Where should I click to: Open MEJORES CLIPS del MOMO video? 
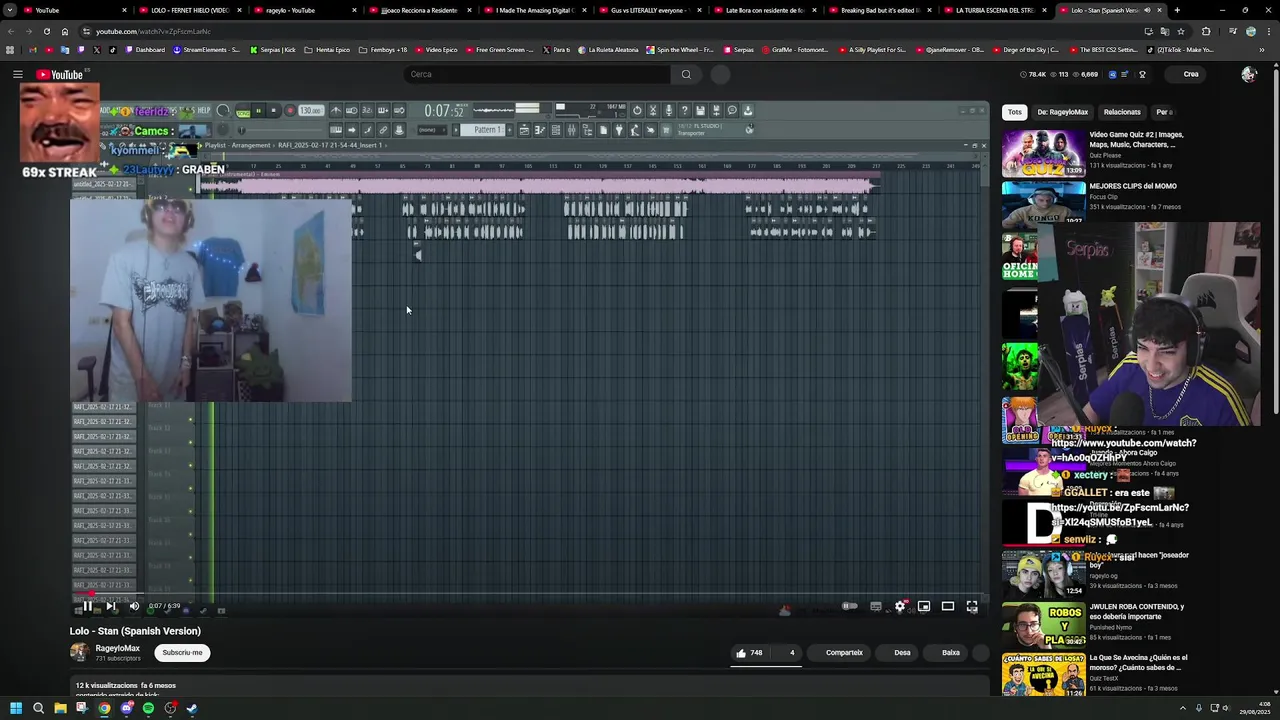click(x=1132, y=186)
